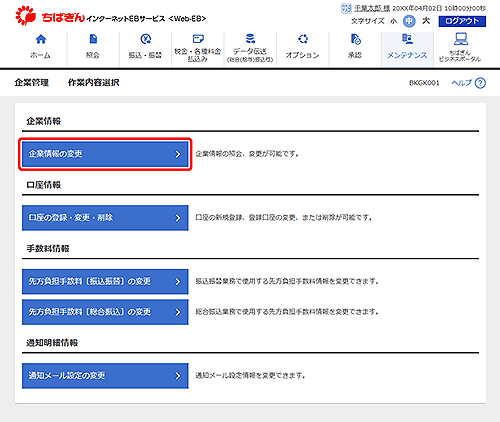The image size is (500, 422).
Task: Click the ログアウト button
Action: tap(462, 21)
